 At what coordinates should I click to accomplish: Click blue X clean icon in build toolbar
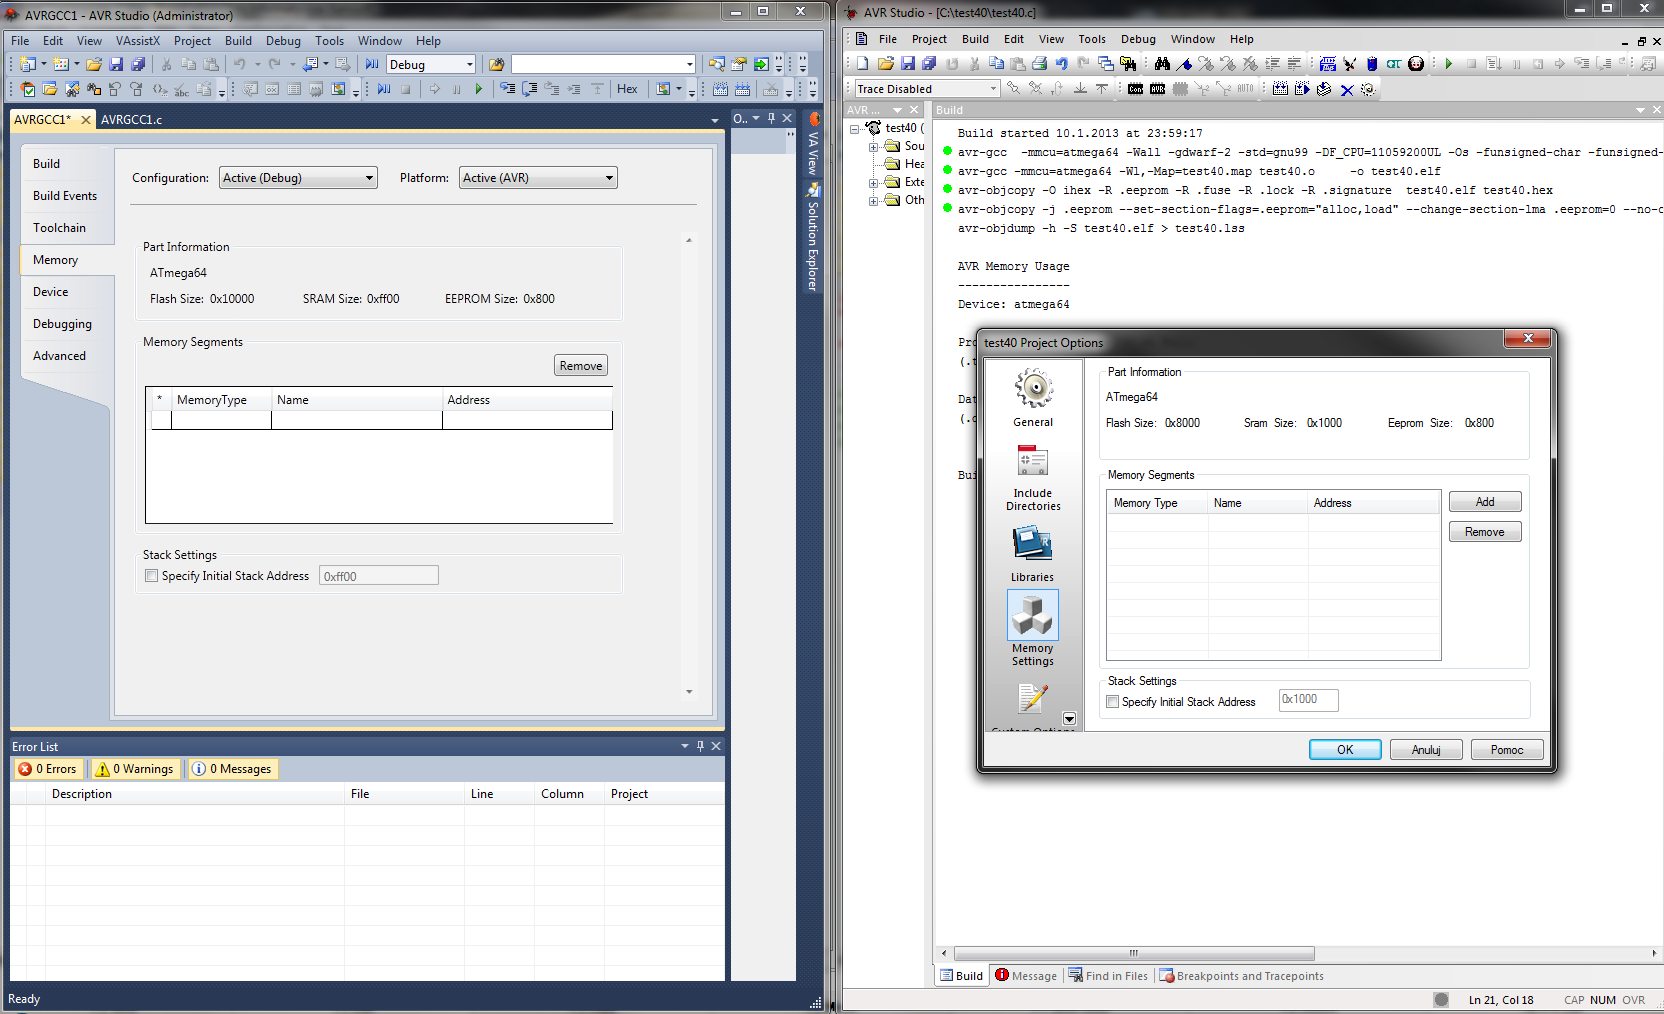click(1346, 90)
